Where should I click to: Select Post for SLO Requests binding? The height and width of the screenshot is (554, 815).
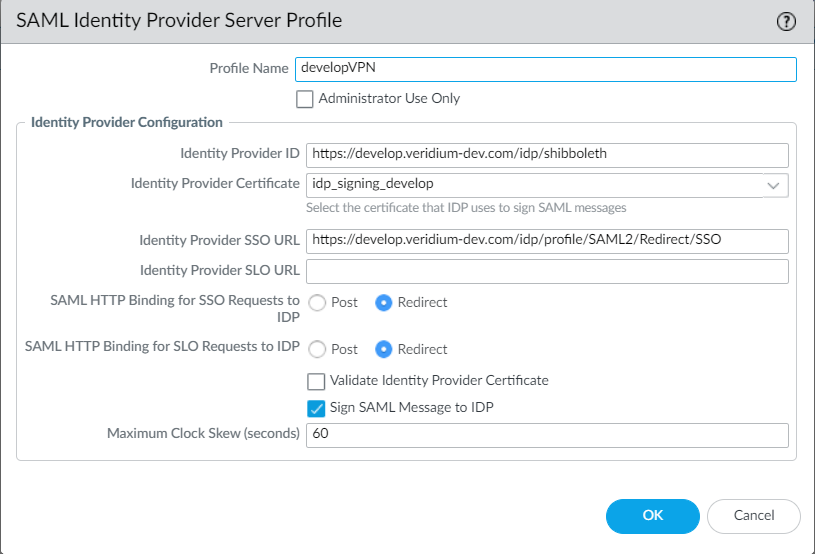(317, 349)
